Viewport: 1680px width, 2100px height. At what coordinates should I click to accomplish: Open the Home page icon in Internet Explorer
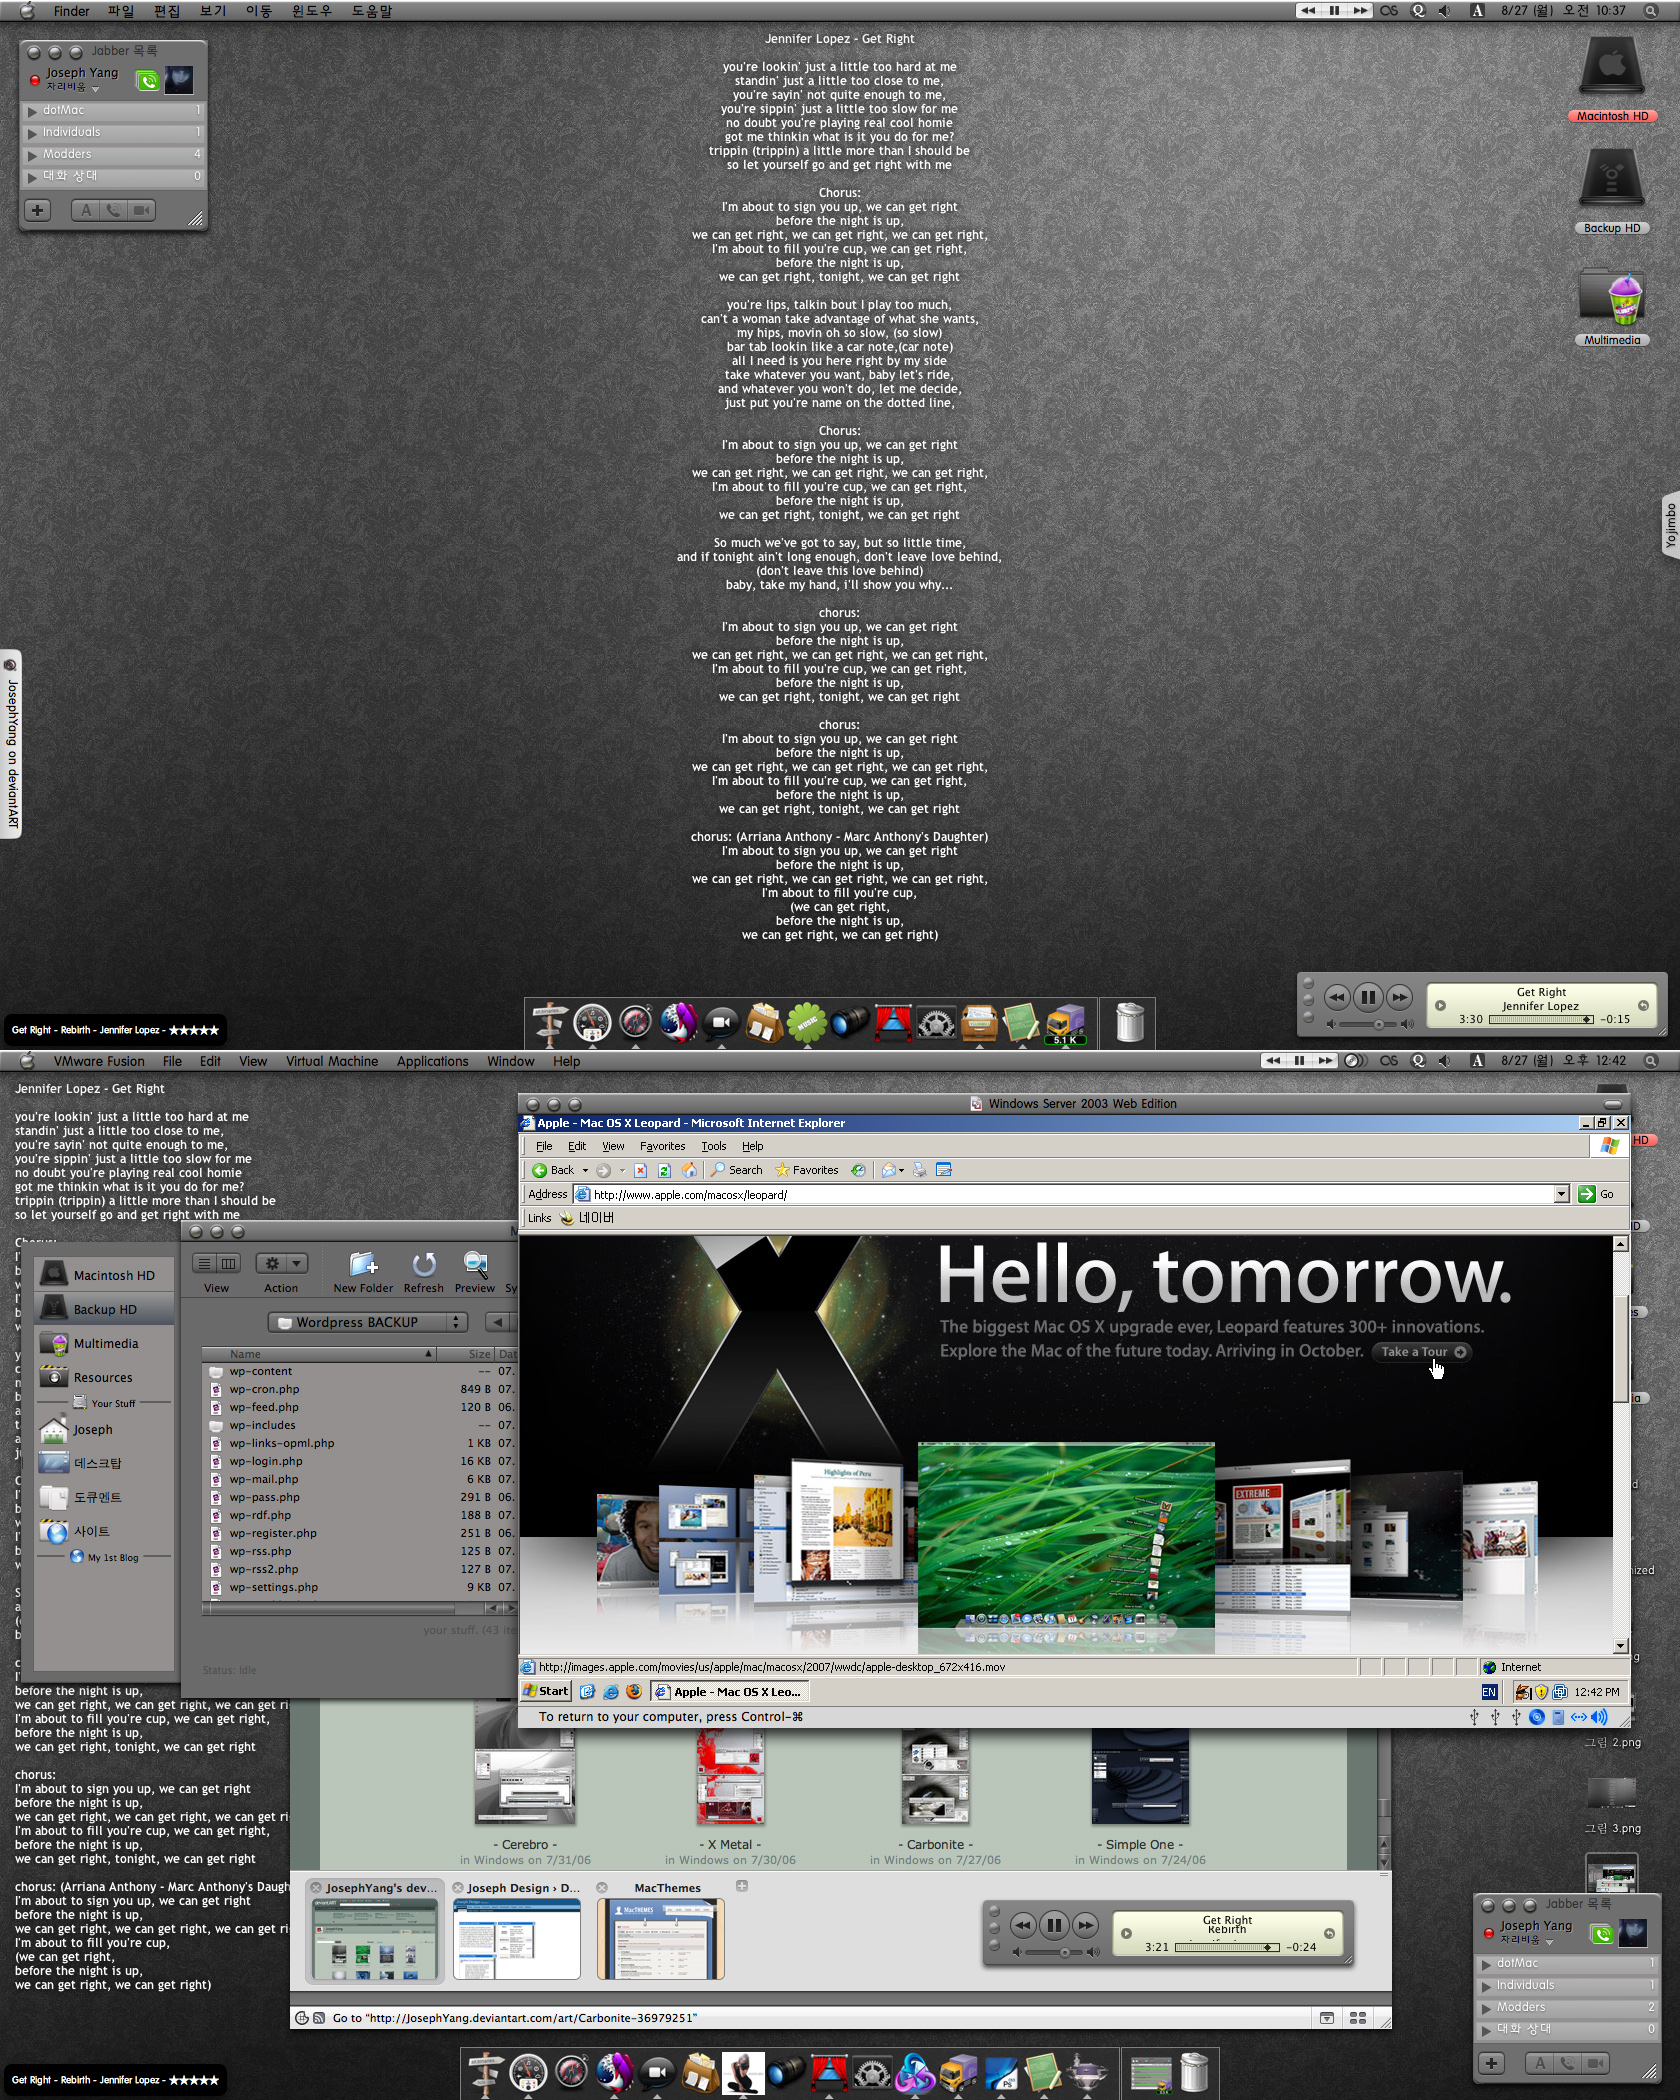(x=688, y=1170)
